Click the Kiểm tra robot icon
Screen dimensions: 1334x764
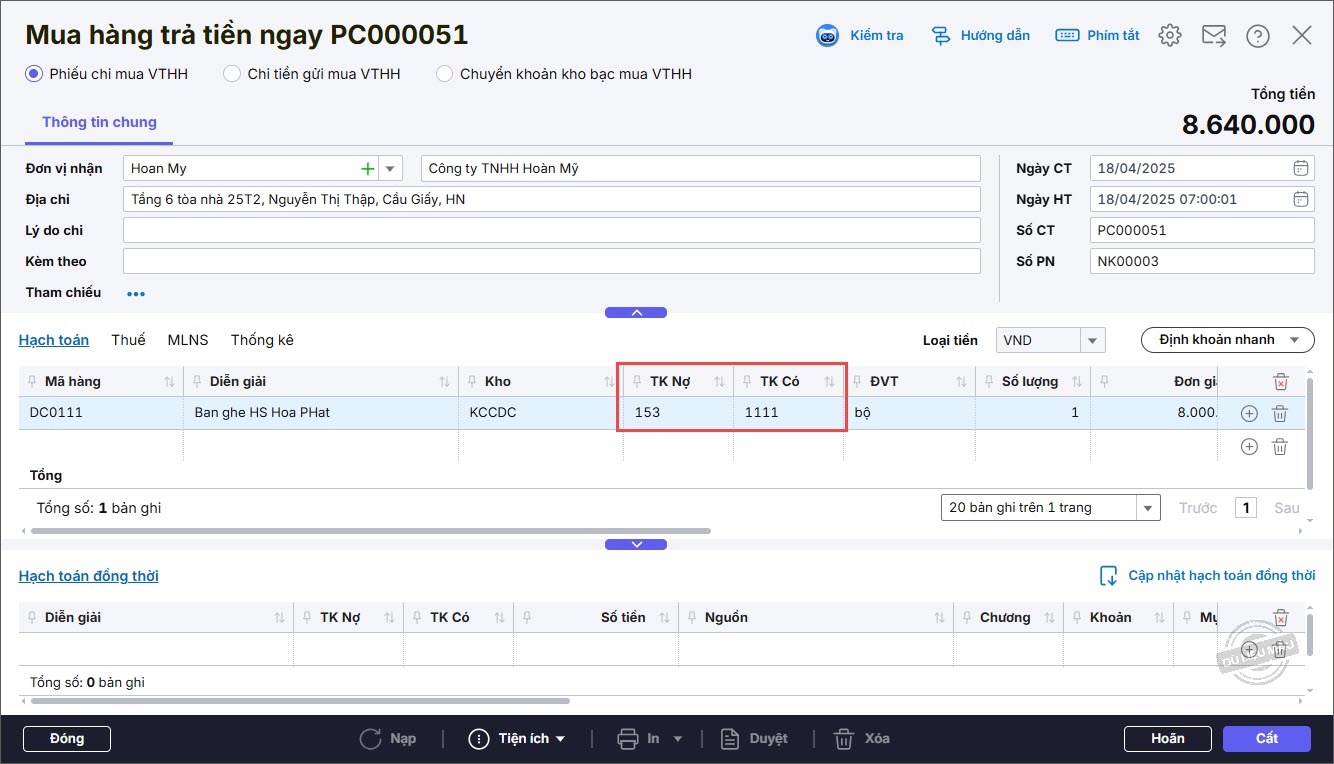(828, 36)
